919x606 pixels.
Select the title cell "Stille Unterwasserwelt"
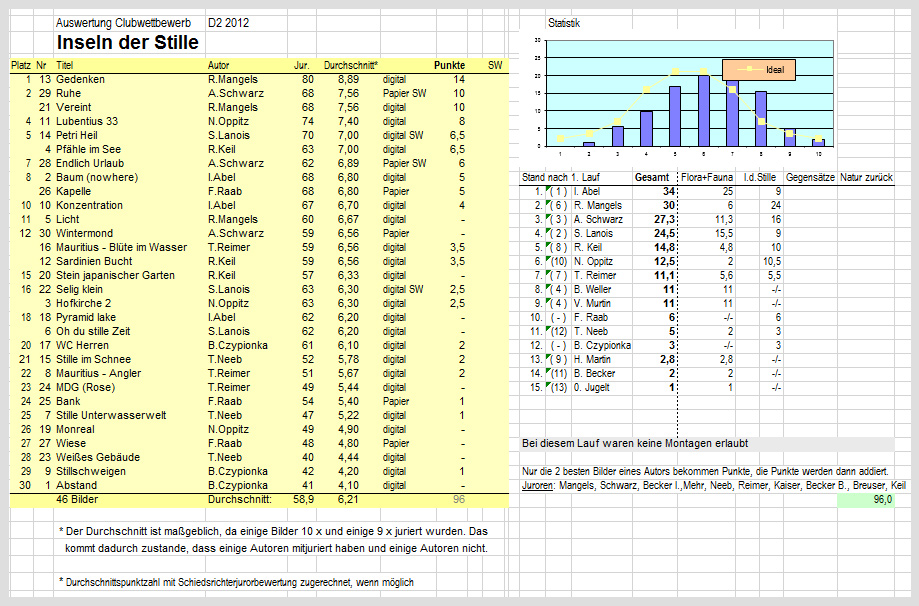[x=111, y=416]
